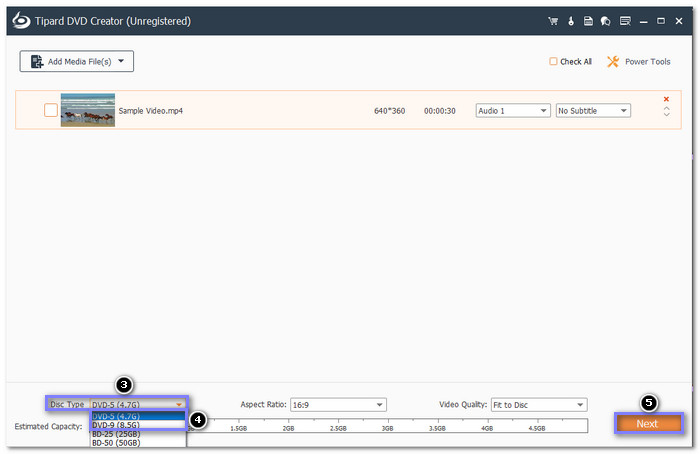
Task: Click the Power Tools wrench icon
Action: click(613, 62)
